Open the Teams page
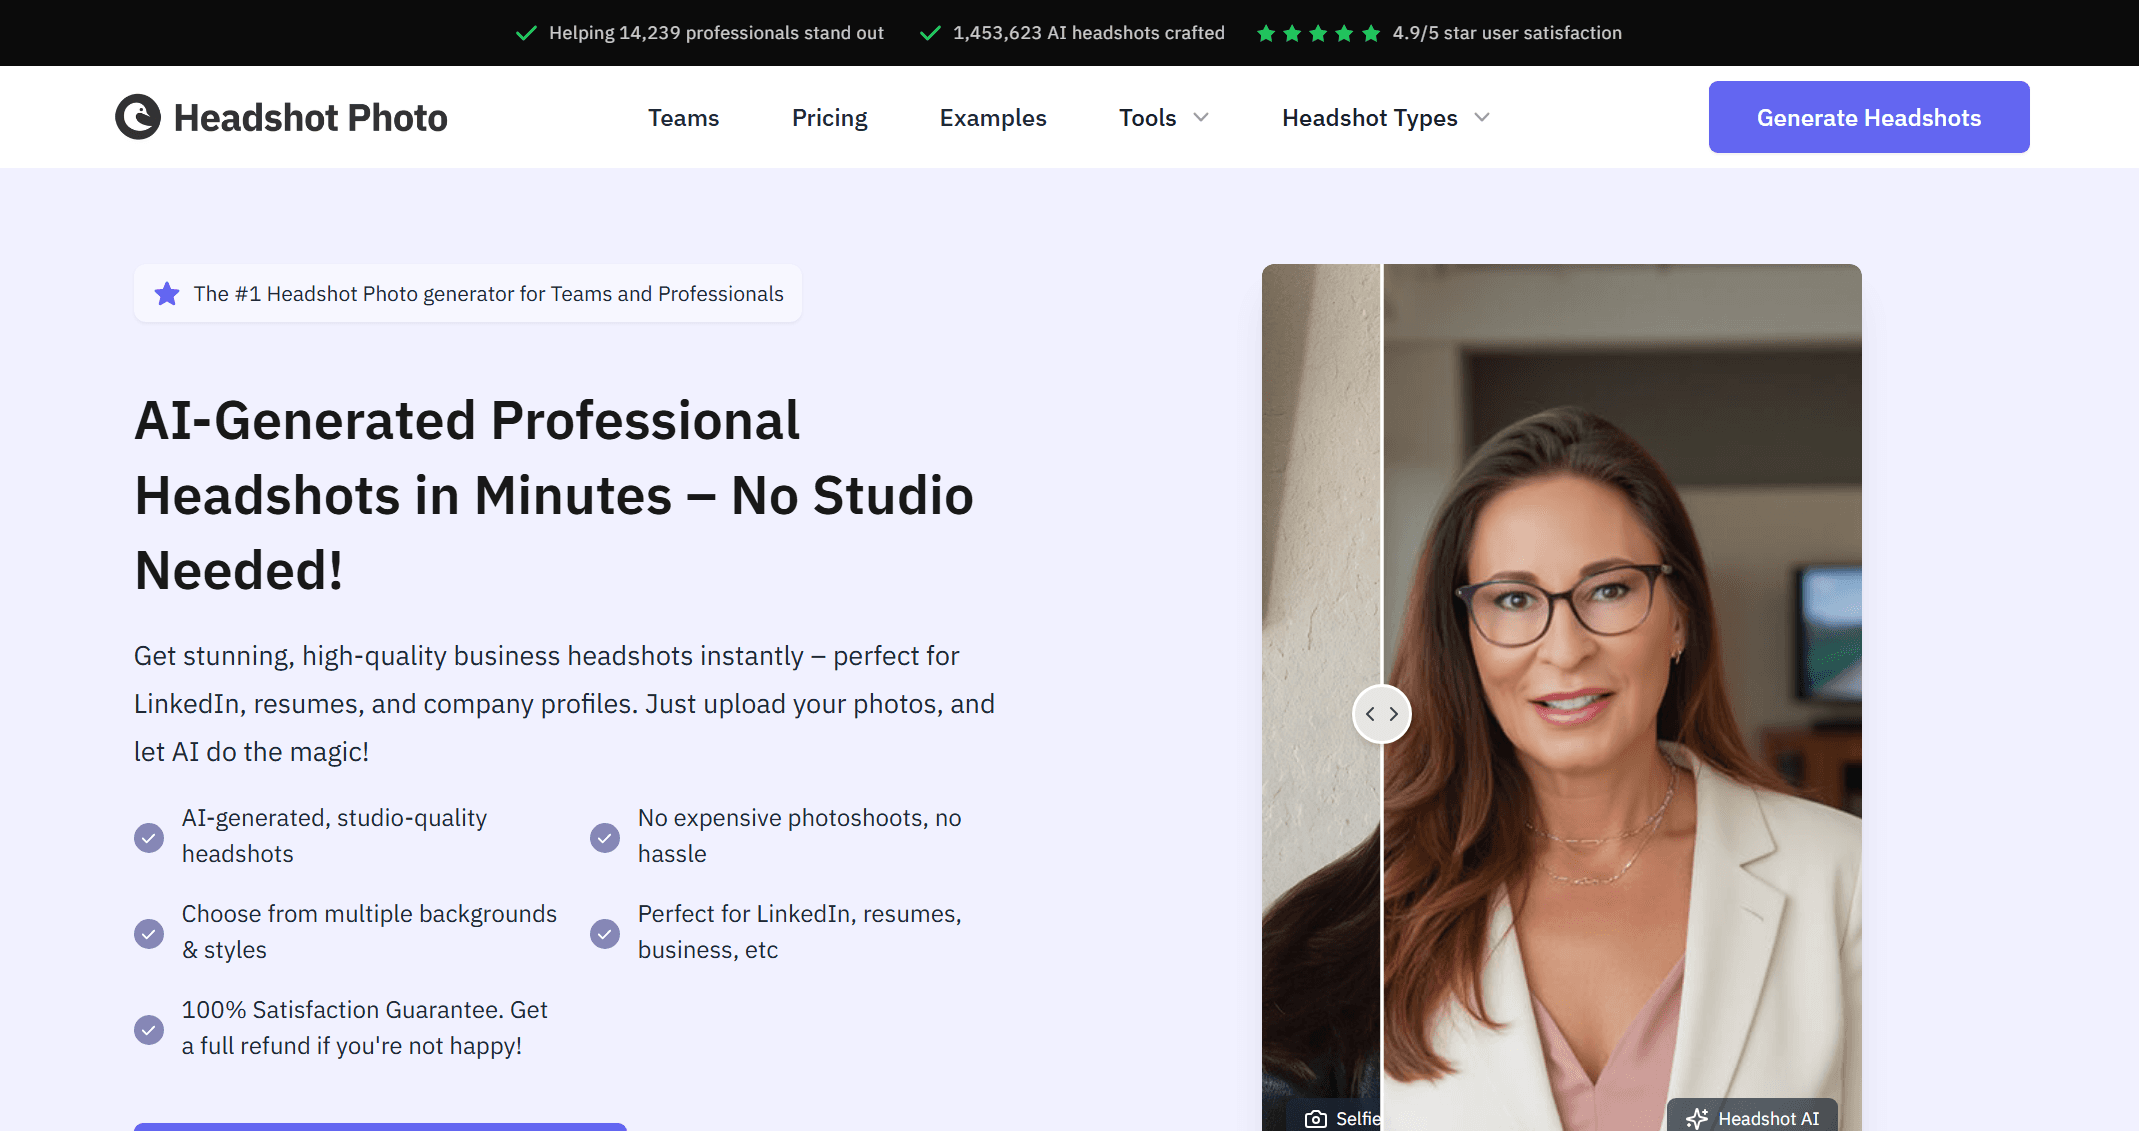Image resolution: width=2139 pixels, height=1131 pixels. tap(683, 118)
